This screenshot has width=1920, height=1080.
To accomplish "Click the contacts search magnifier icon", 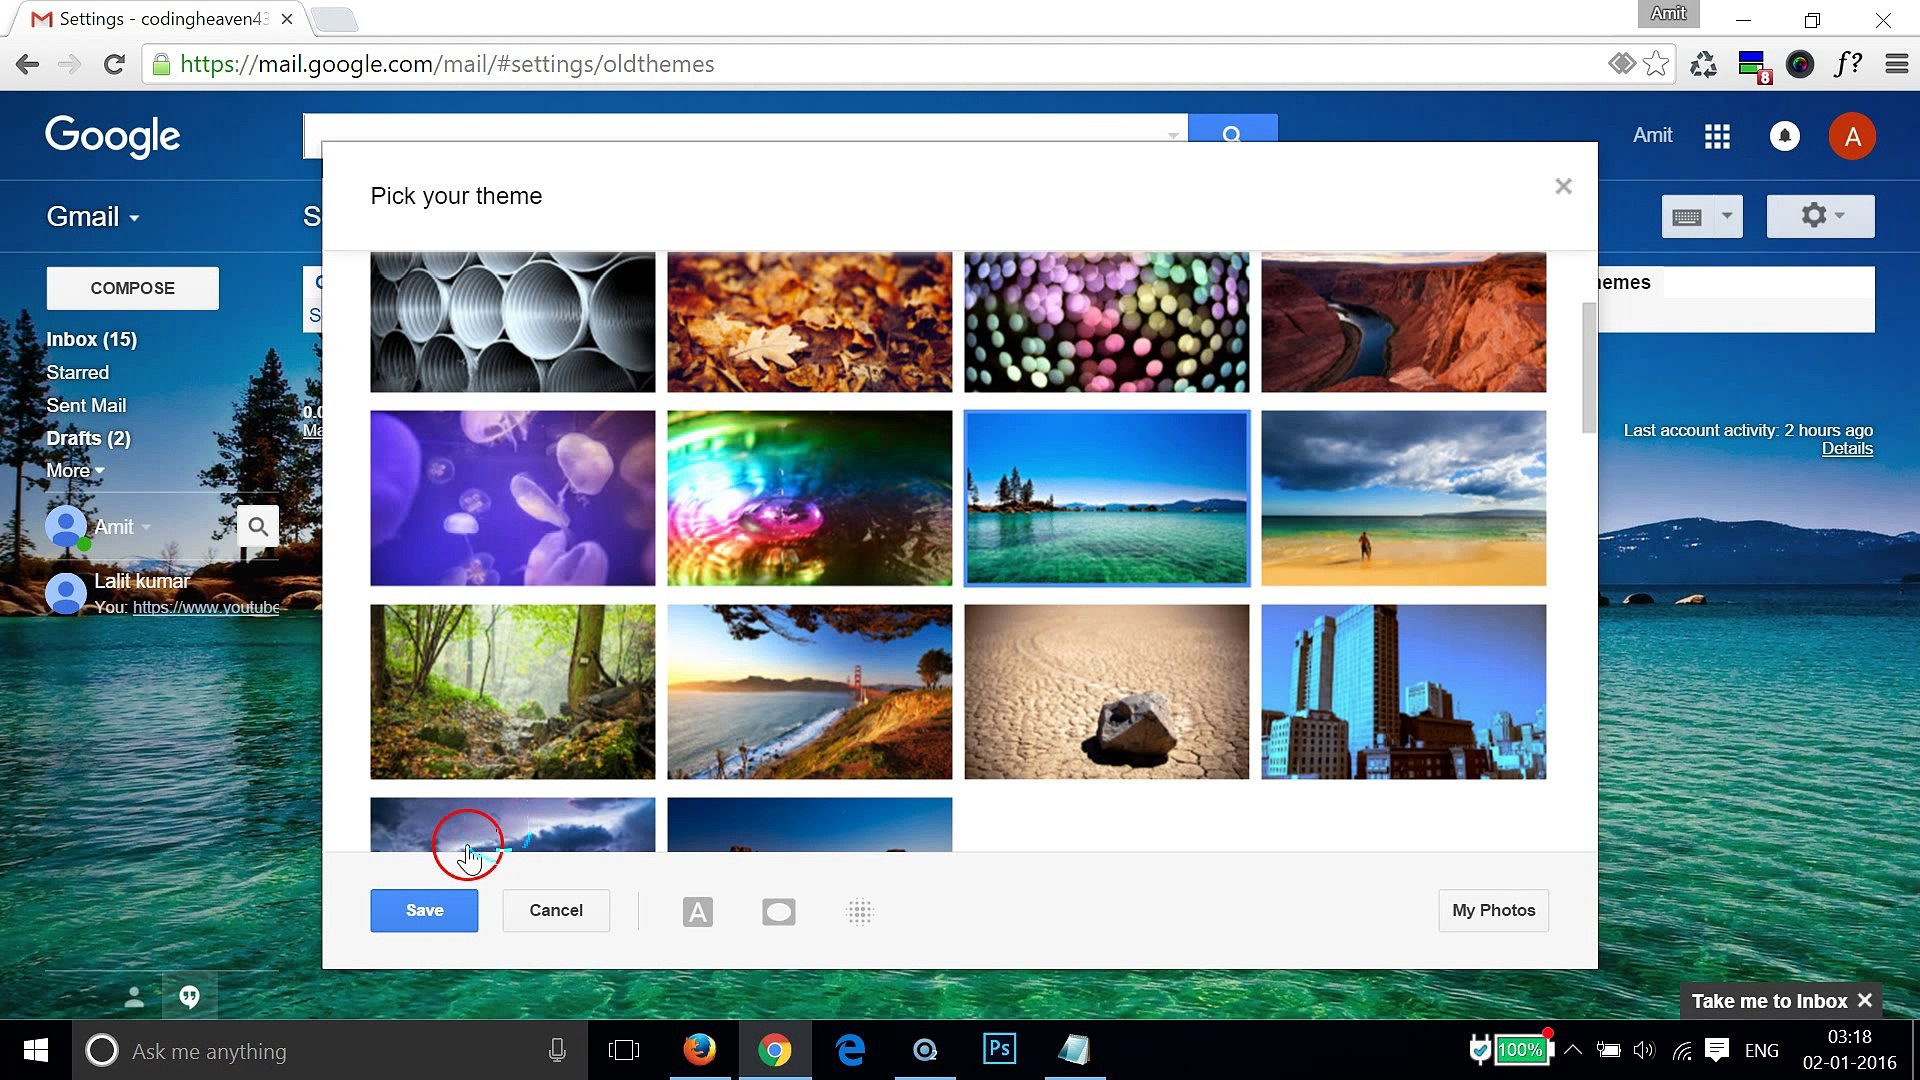I will [258, 526].
